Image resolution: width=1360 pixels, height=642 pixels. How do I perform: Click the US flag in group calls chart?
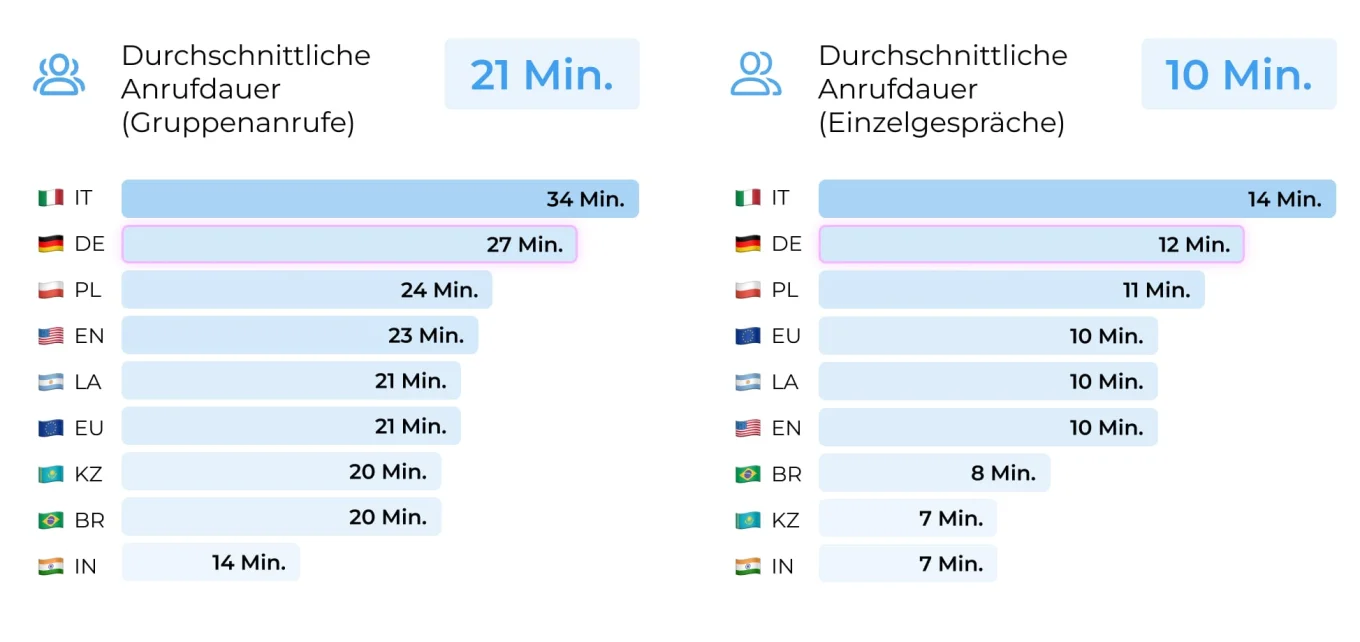(x=51, y=336)
